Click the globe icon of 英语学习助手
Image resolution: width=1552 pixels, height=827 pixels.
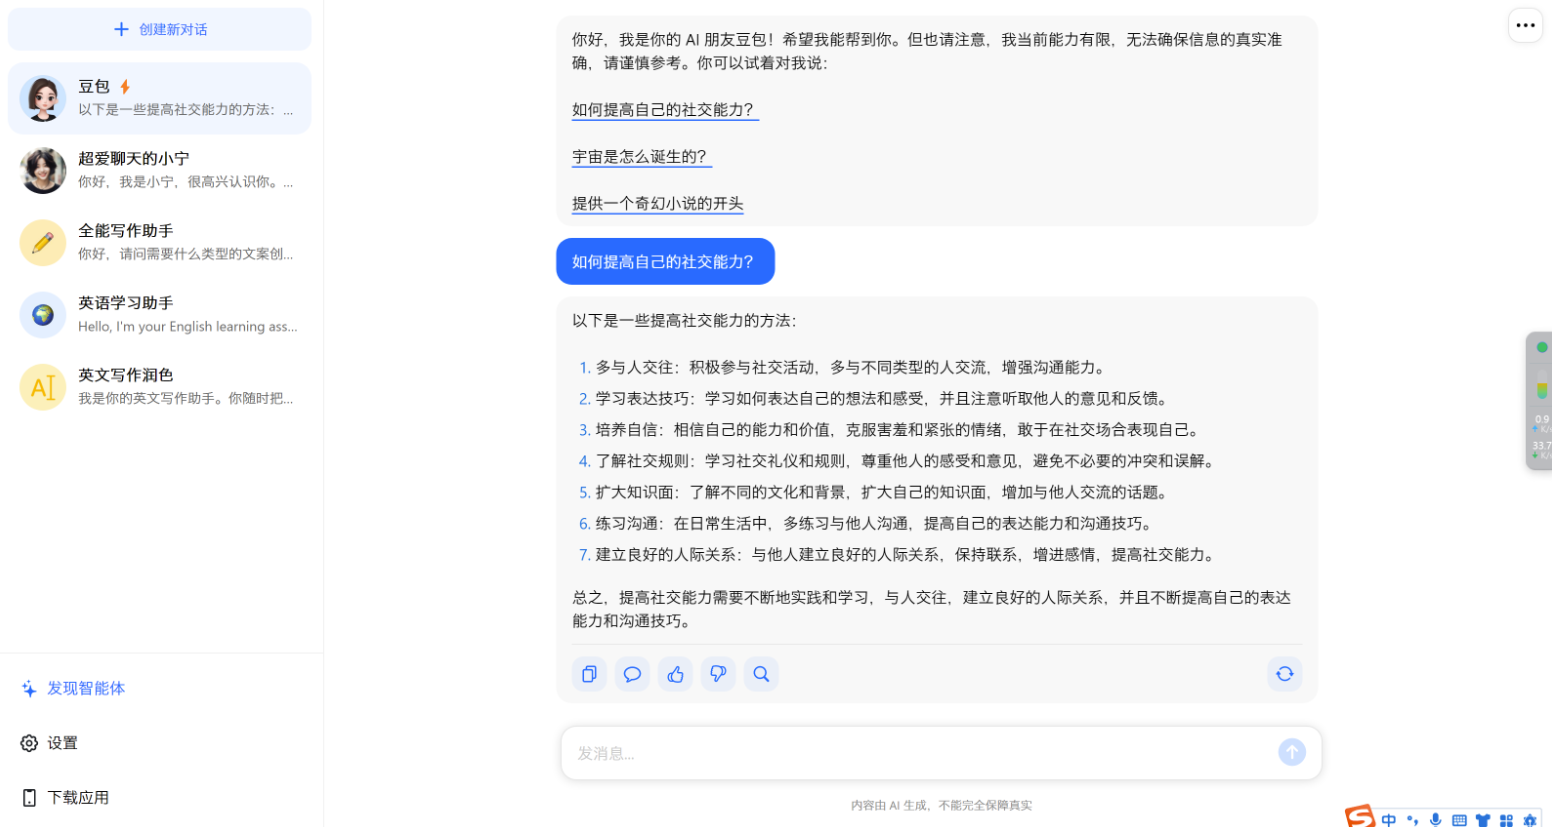[43, 314]
